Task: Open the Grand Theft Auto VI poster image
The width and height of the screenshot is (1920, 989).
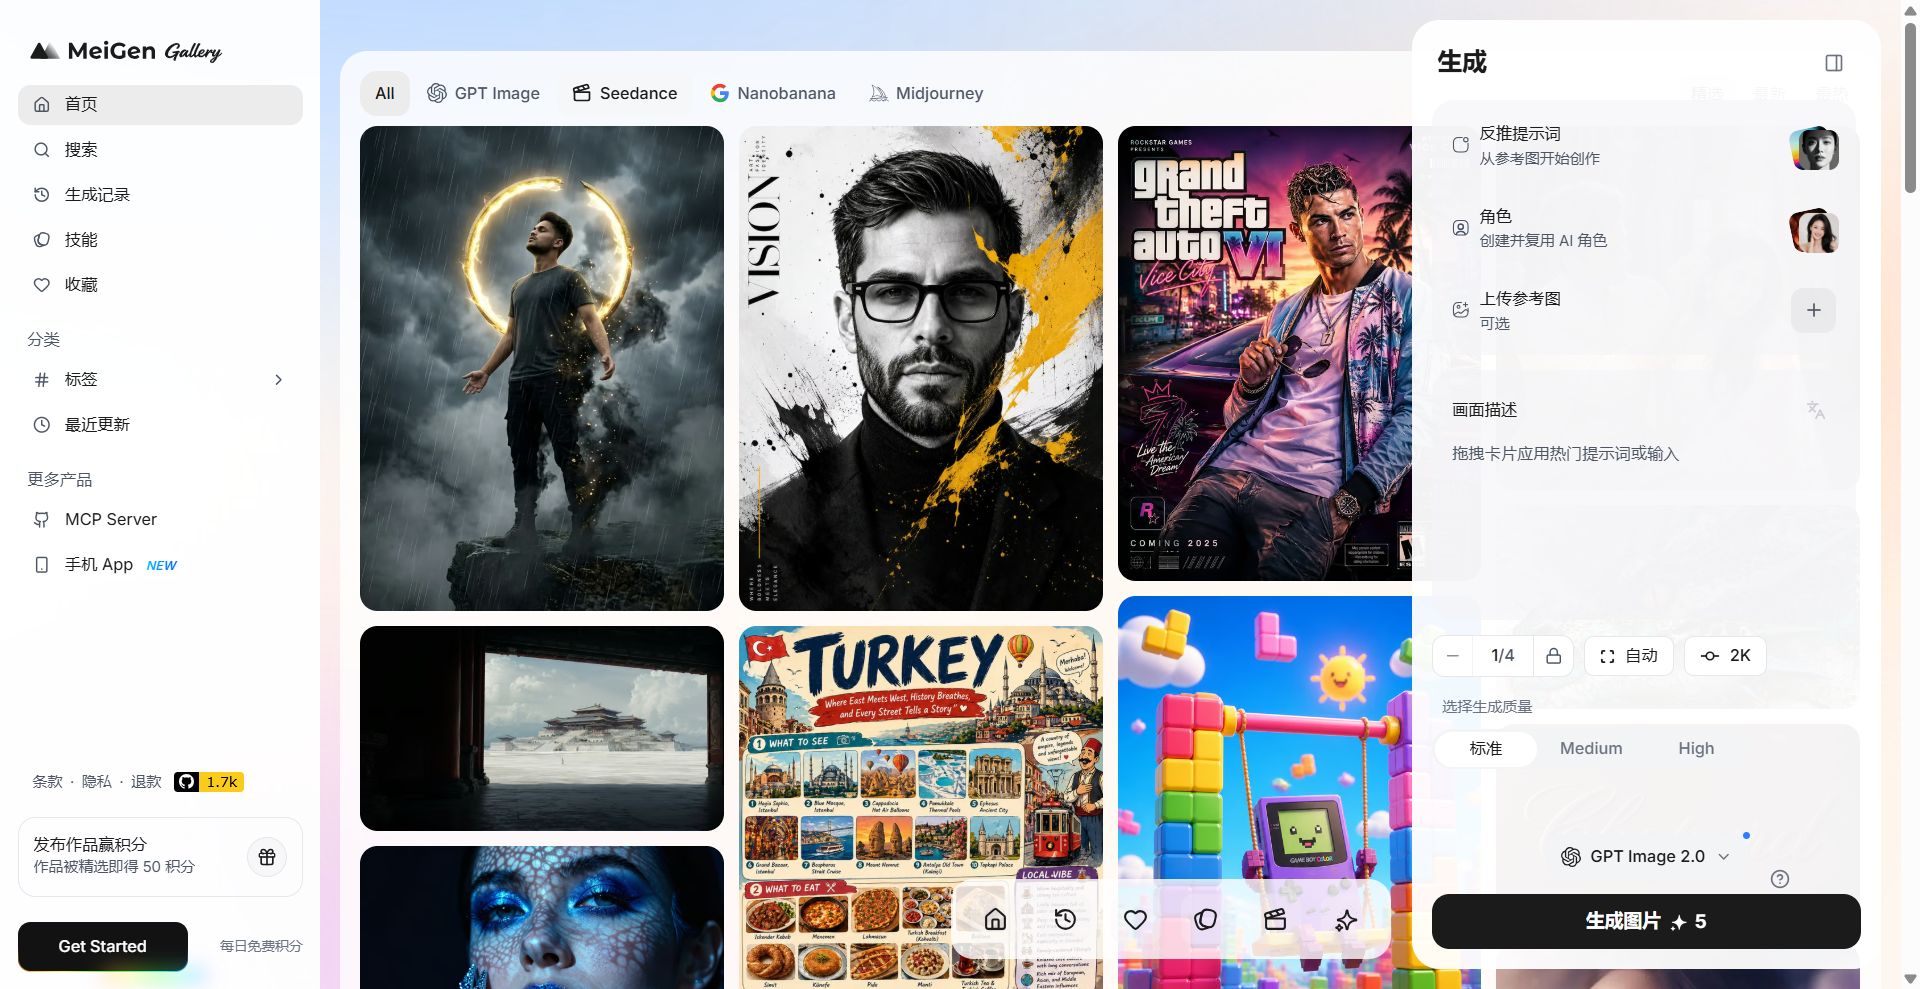Action: coord(1265,353)
